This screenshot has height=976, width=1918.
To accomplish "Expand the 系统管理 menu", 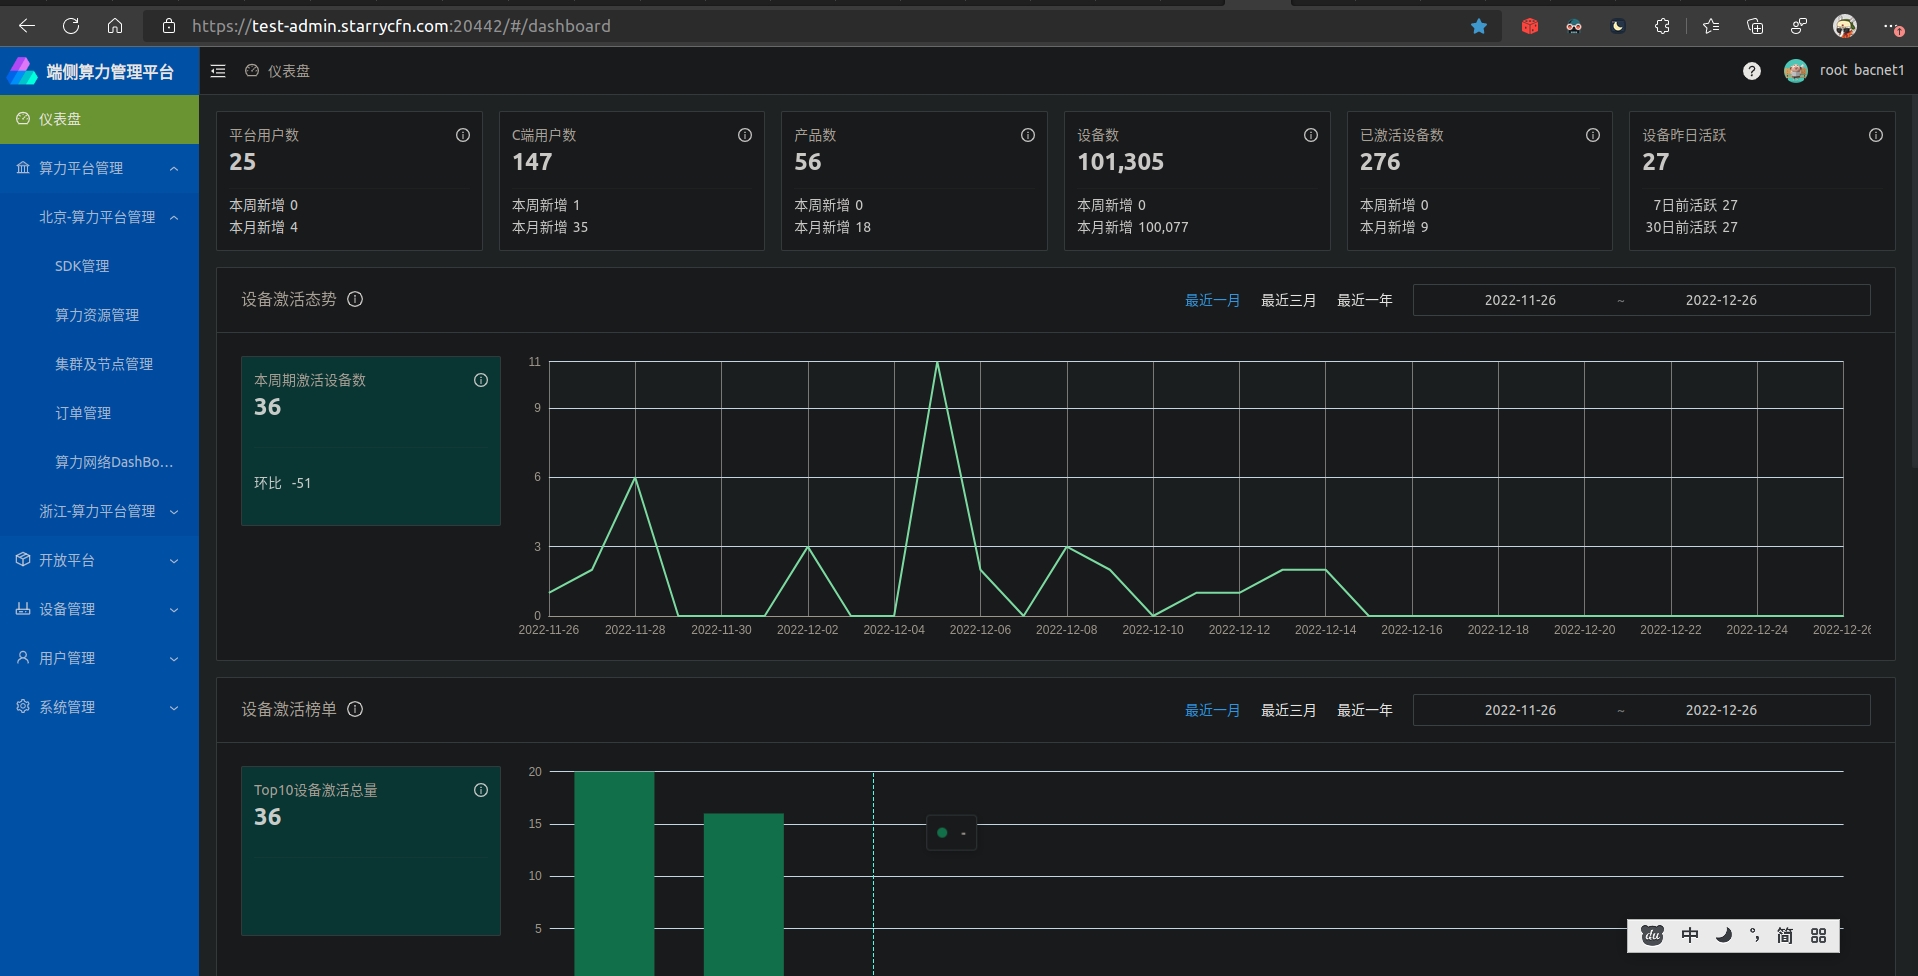I will pos(99,707).
